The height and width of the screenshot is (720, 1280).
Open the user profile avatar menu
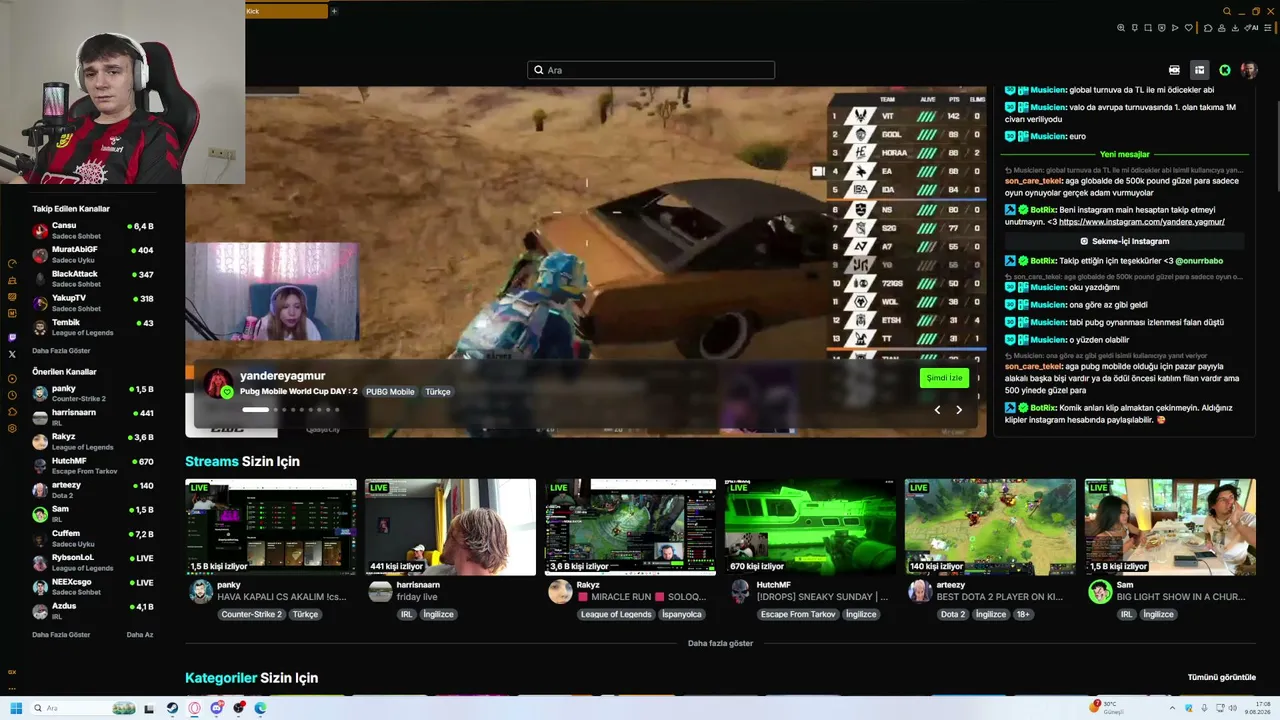(1249, 70)
